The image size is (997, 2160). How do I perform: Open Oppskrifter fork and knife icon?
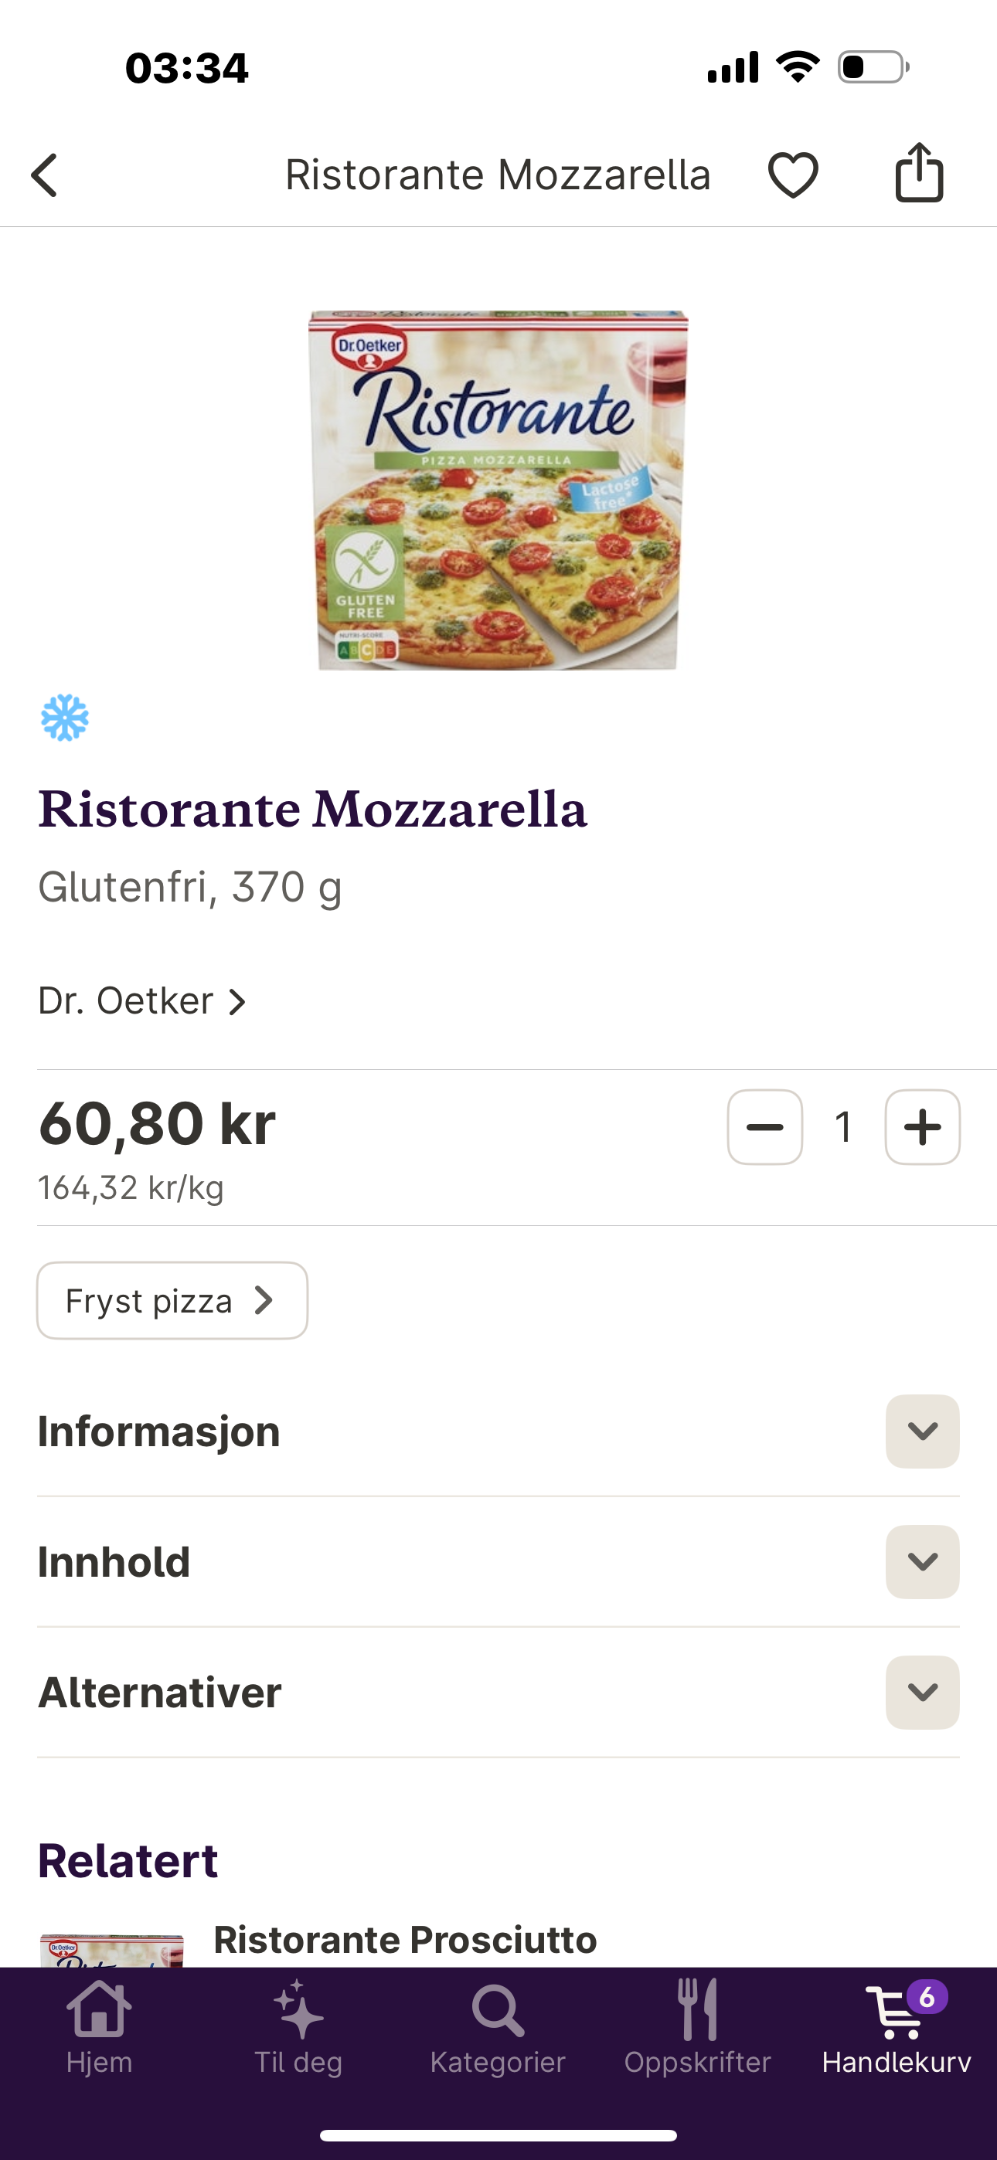tap(698, 2009)
